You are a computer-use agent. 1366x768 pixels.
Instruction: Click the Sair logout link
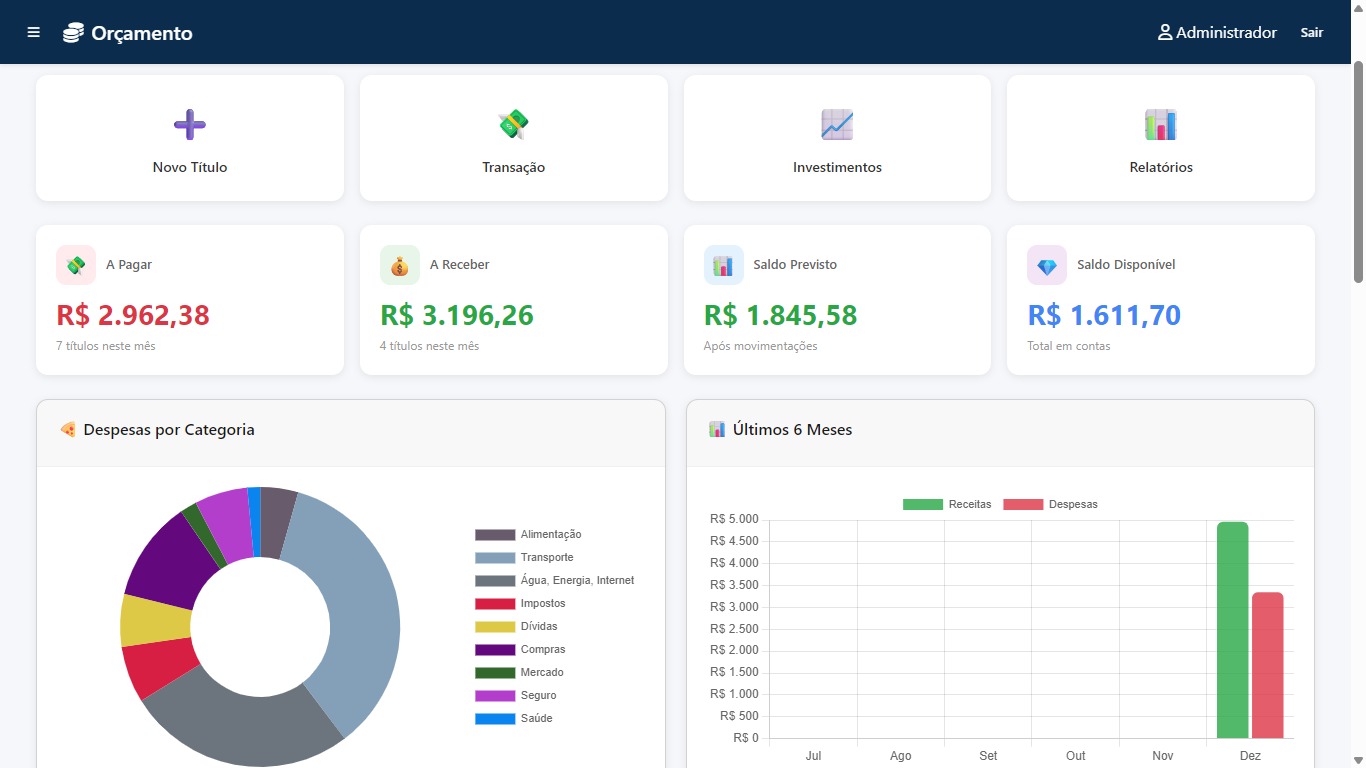pyautogui.click(x=1312, y=32)
